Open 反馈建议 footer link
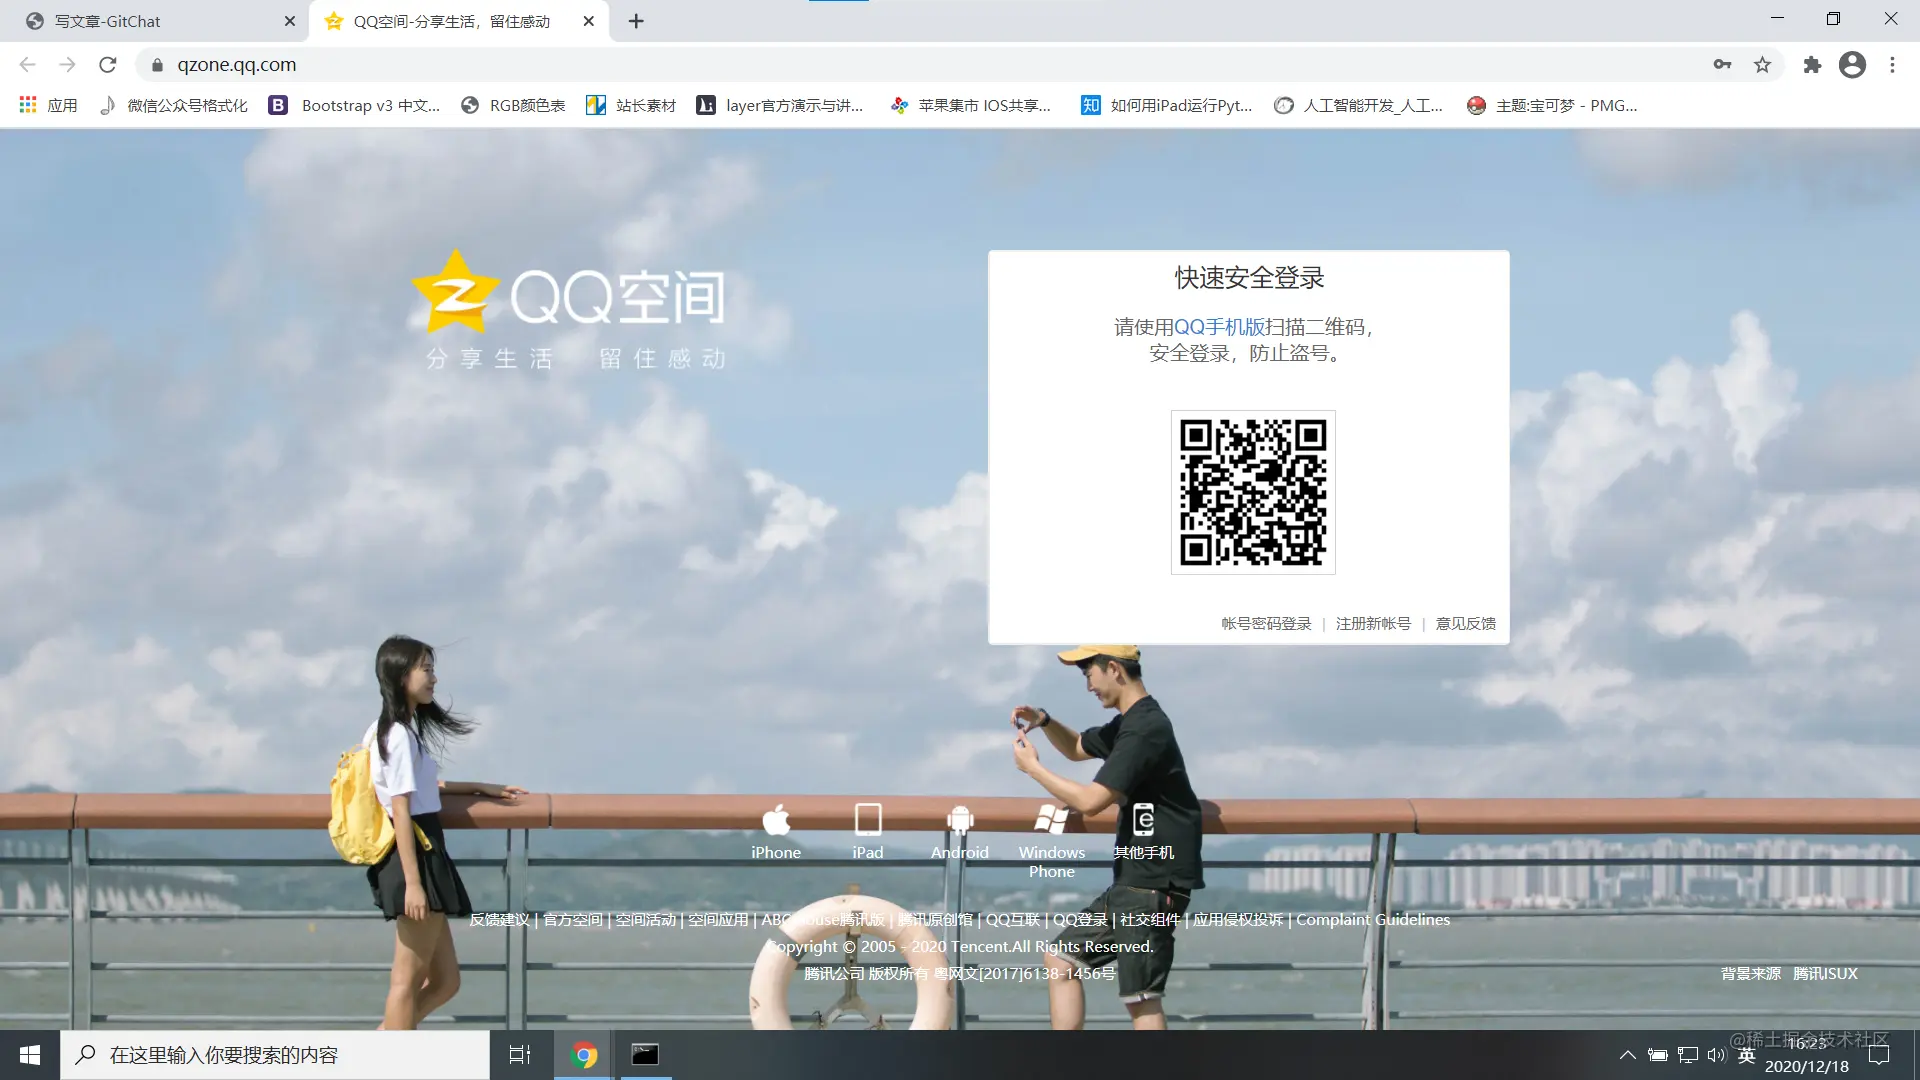Image resolution: width=1920 pixels, height=1080 pixels. [x=499, y=920]
